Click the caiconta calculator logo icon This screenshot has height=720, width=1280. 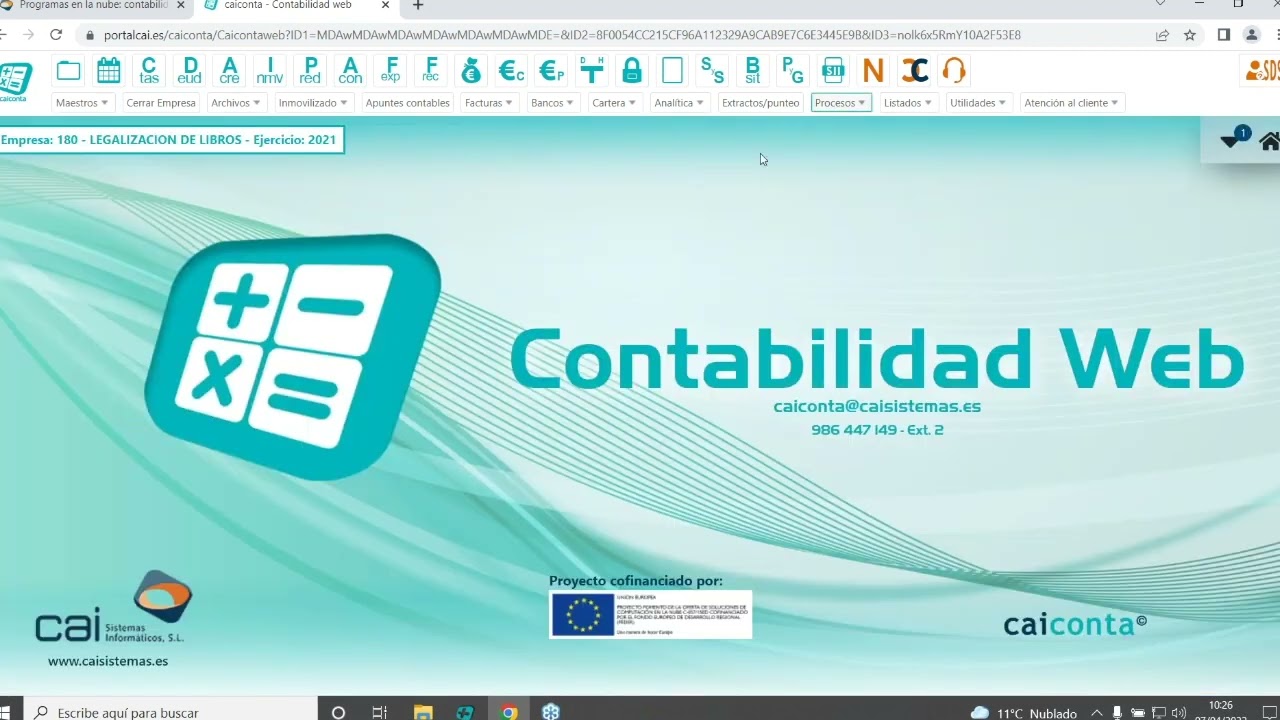[x=15, y=80]
